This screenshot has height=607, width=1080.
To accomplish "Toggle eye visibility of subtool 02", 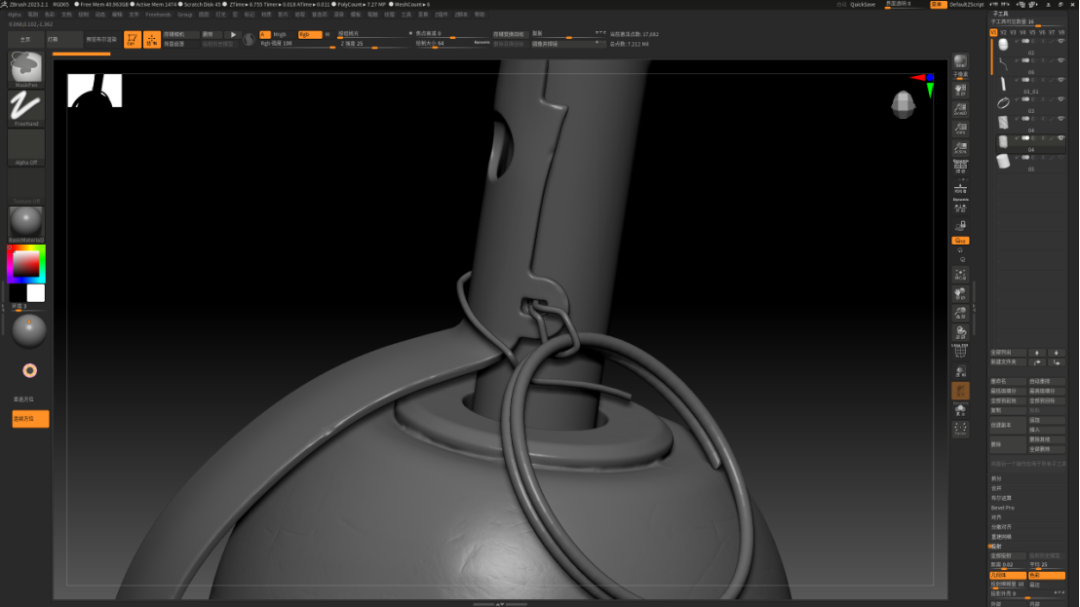I will [x=1061, y=41].
